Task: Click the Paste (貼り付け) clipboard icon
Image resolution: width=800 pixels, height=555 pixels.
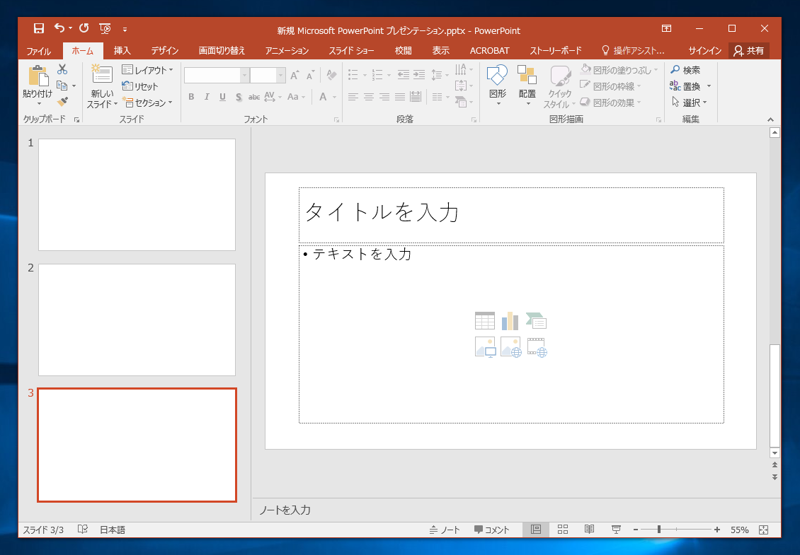Action: click(x=38, y=77)
